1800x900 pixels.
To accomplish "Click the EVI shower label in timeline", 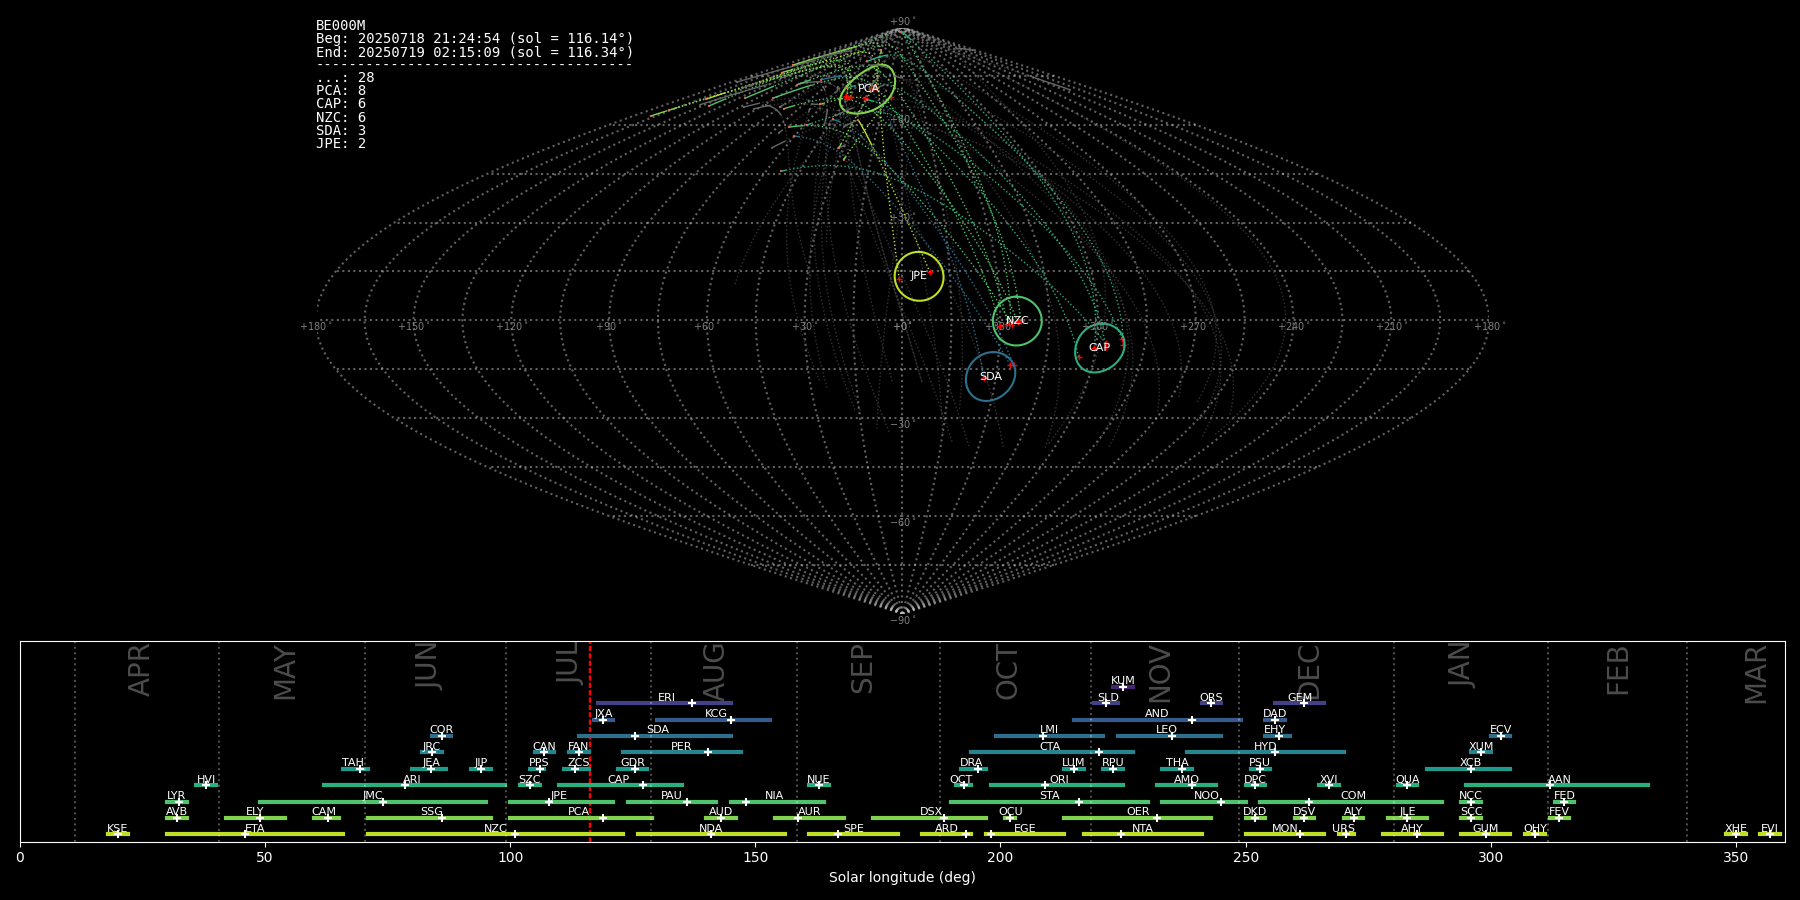I will (x=1770, y=829).
